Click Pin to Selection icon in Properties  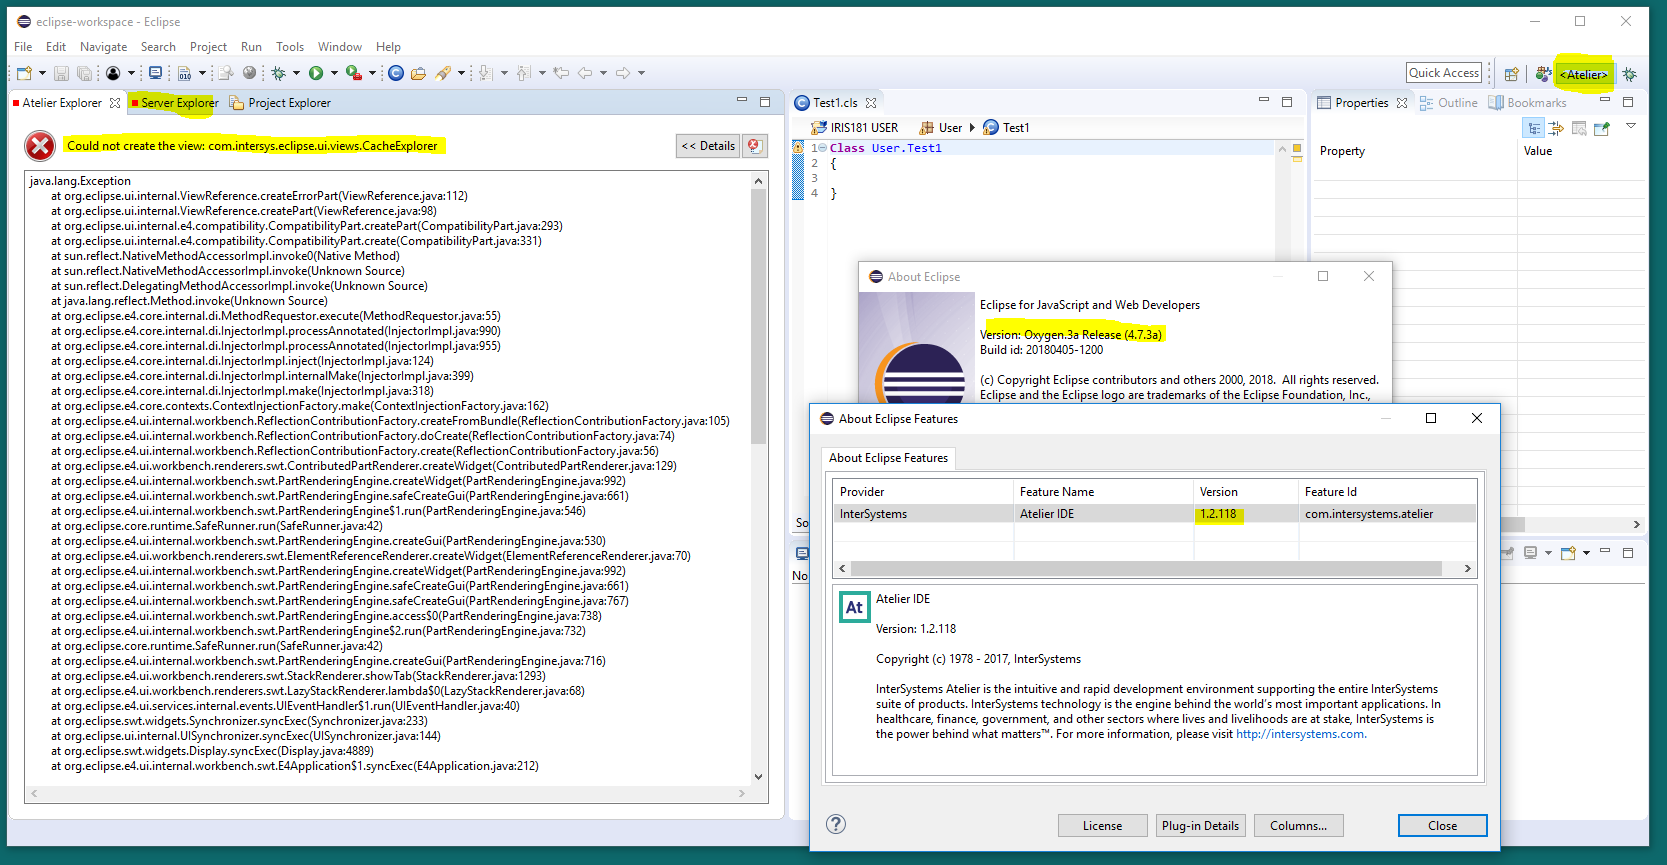(1602, 128)
